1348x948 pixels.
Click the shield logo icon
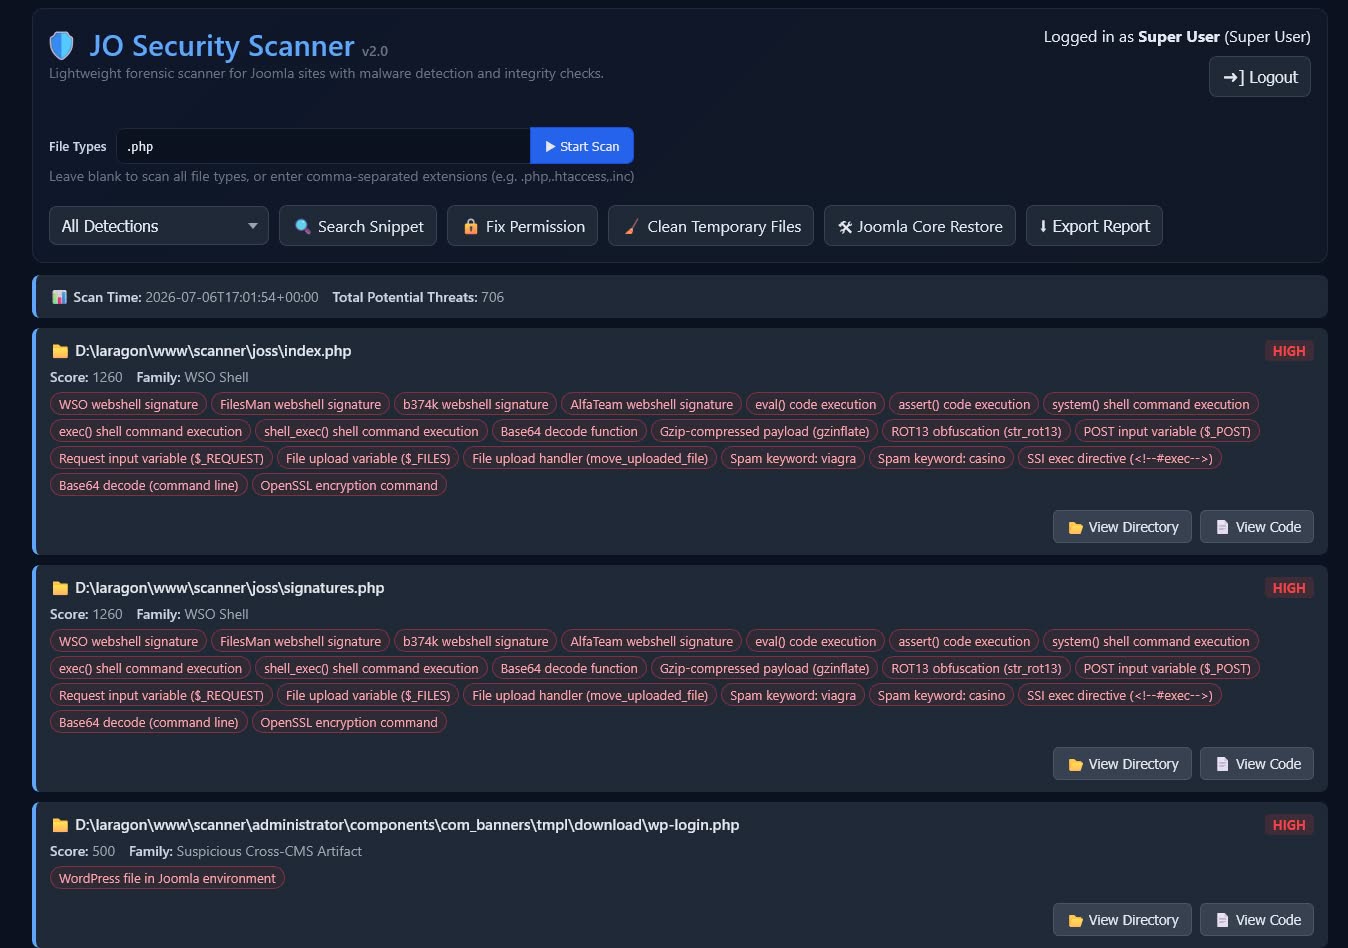click(x=62, y=45)
